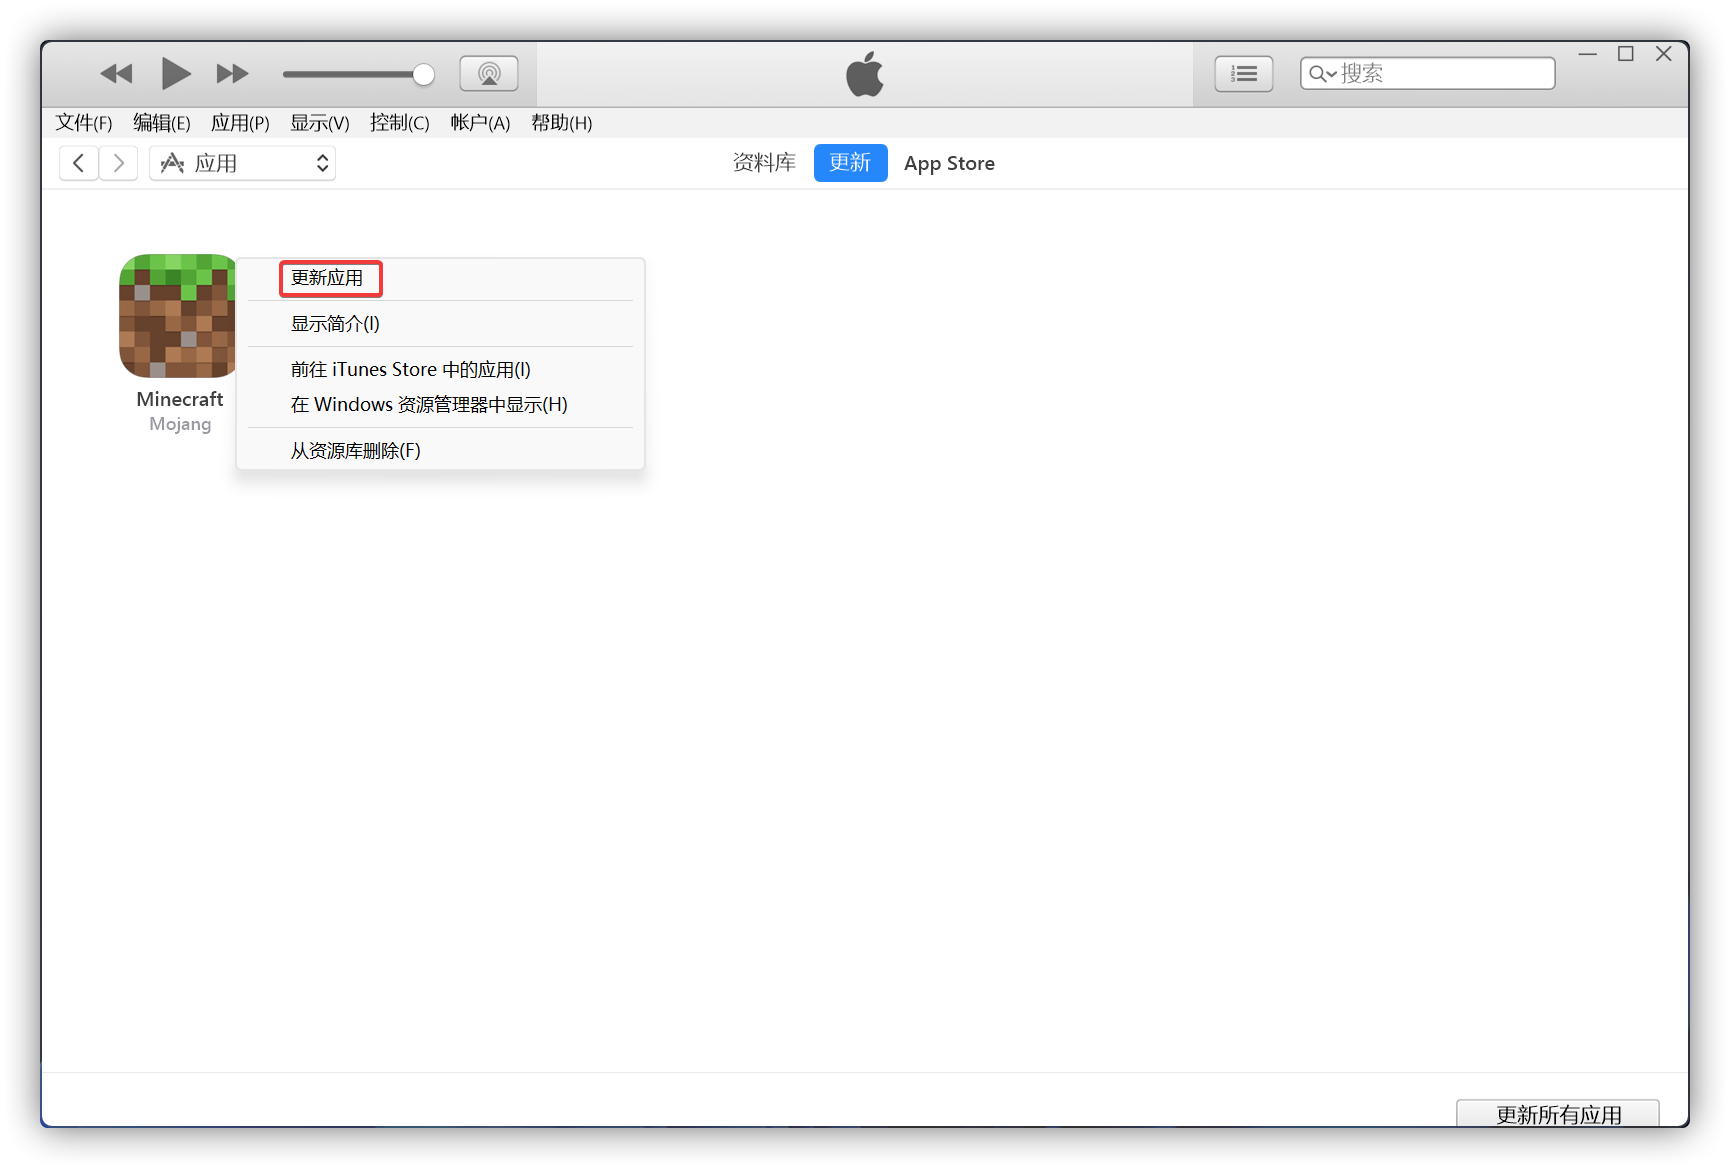Click the 更新所有应用 button
The width and height of the screenshot is (1730, 1168).
pos(1558,1114)
